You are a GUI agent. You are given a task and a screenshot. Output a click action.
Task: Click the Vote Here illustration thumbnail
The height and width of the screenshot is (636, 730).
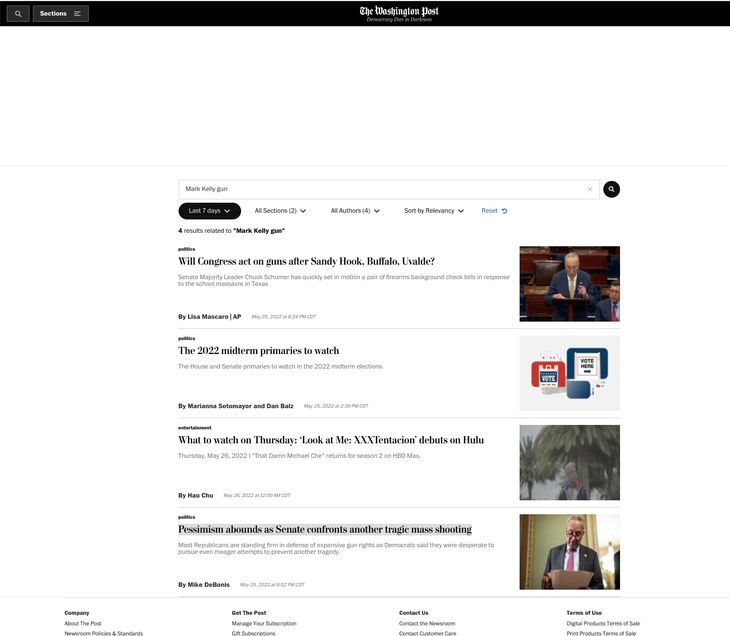(x=569, y=373)
